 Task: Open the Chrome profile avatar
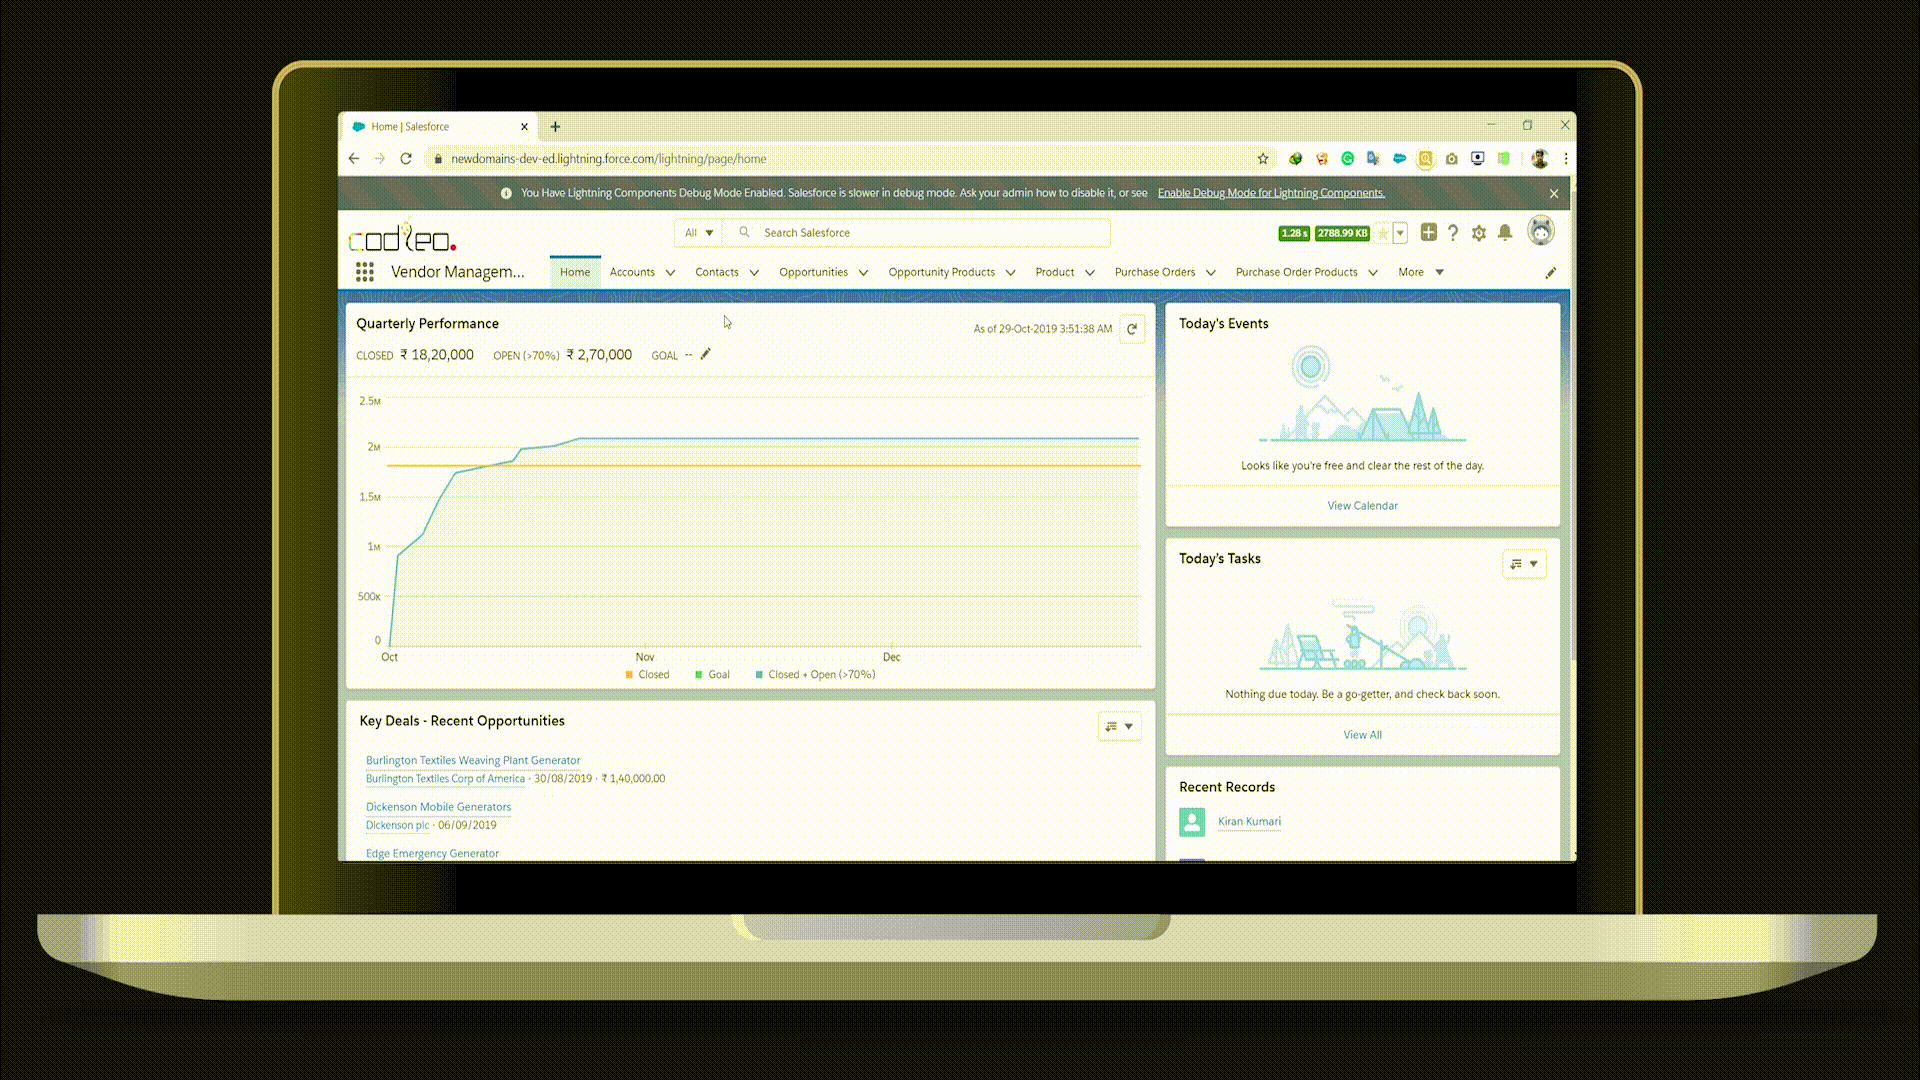(1540, 159)
